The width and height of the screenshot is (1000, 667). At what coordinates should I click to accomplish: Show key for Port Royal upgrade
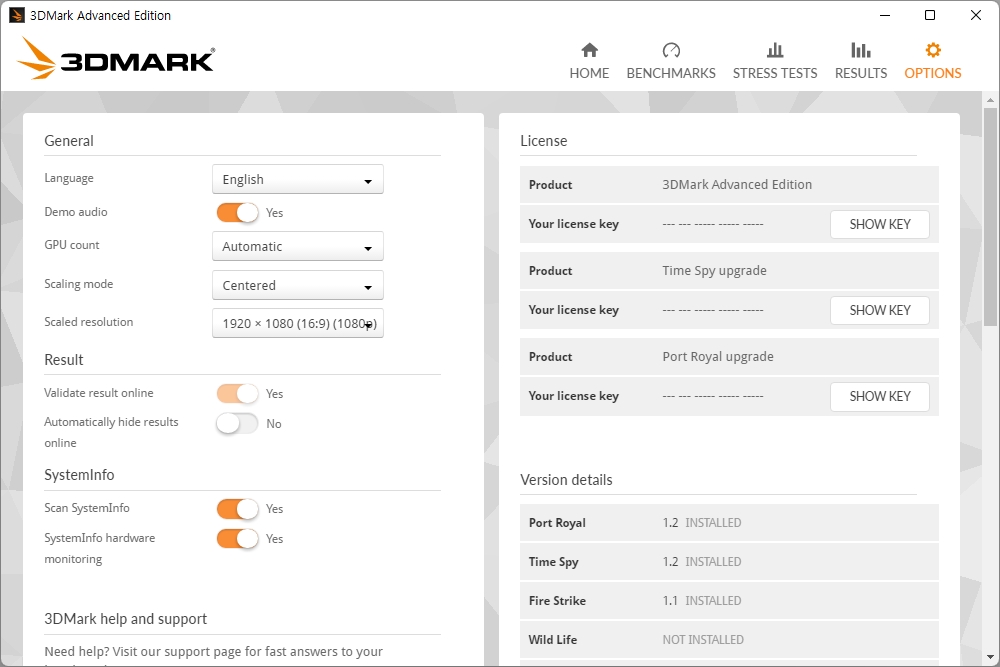click(x=879, y=397)
